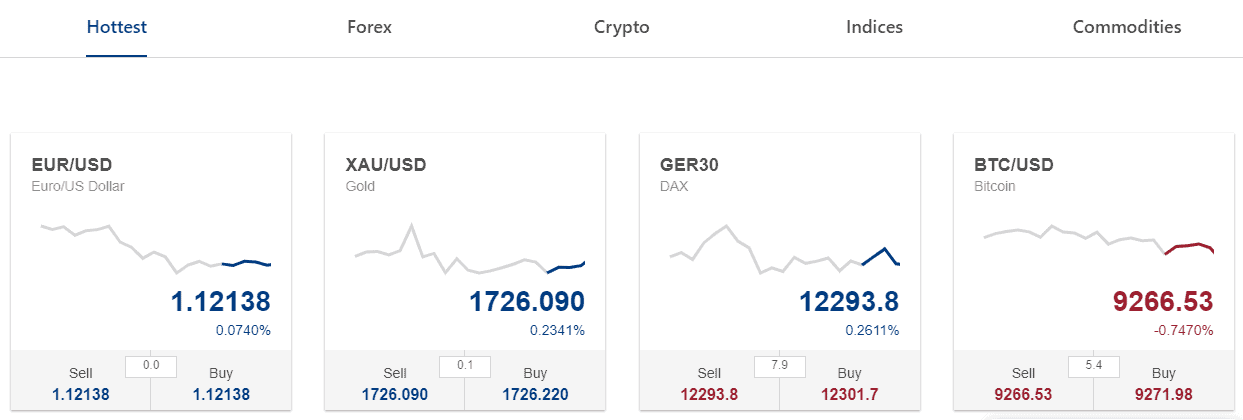Viewport: 1243px width, 420px height.
Task: Buy Gold at 1726.220
Action: point(535,384)
